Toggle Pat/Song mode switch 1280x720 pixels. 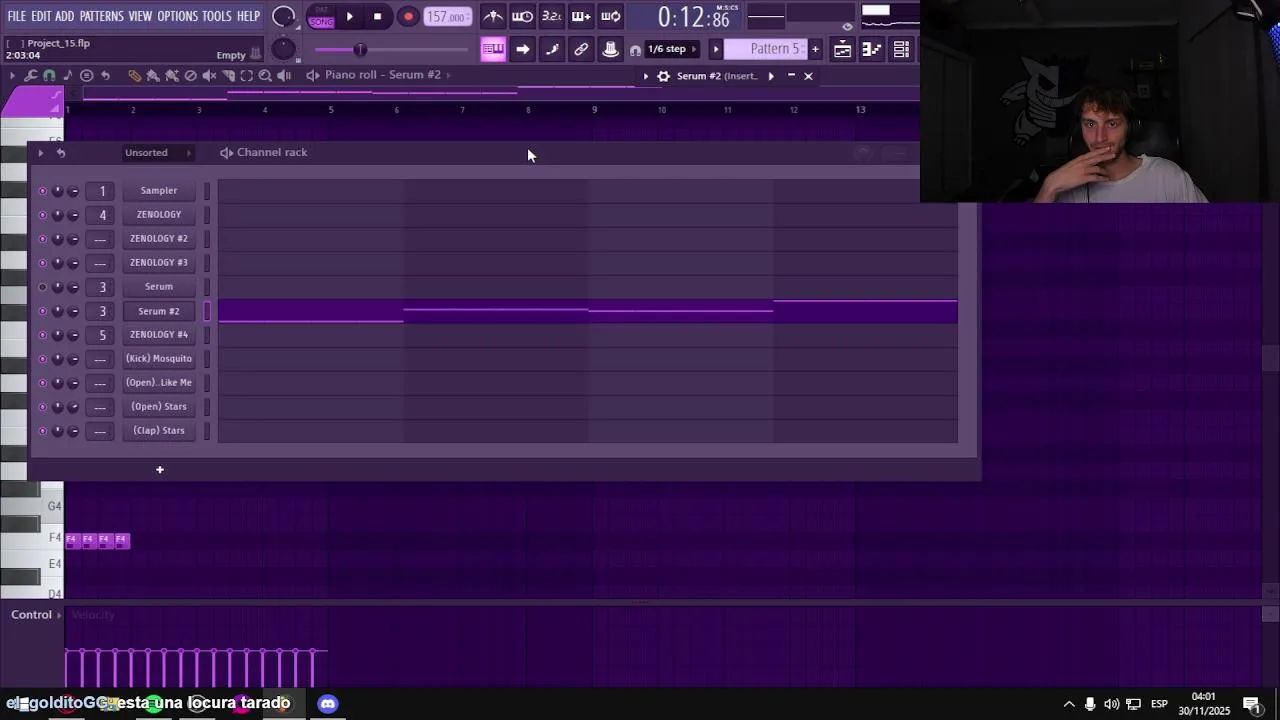click(321, 16)
